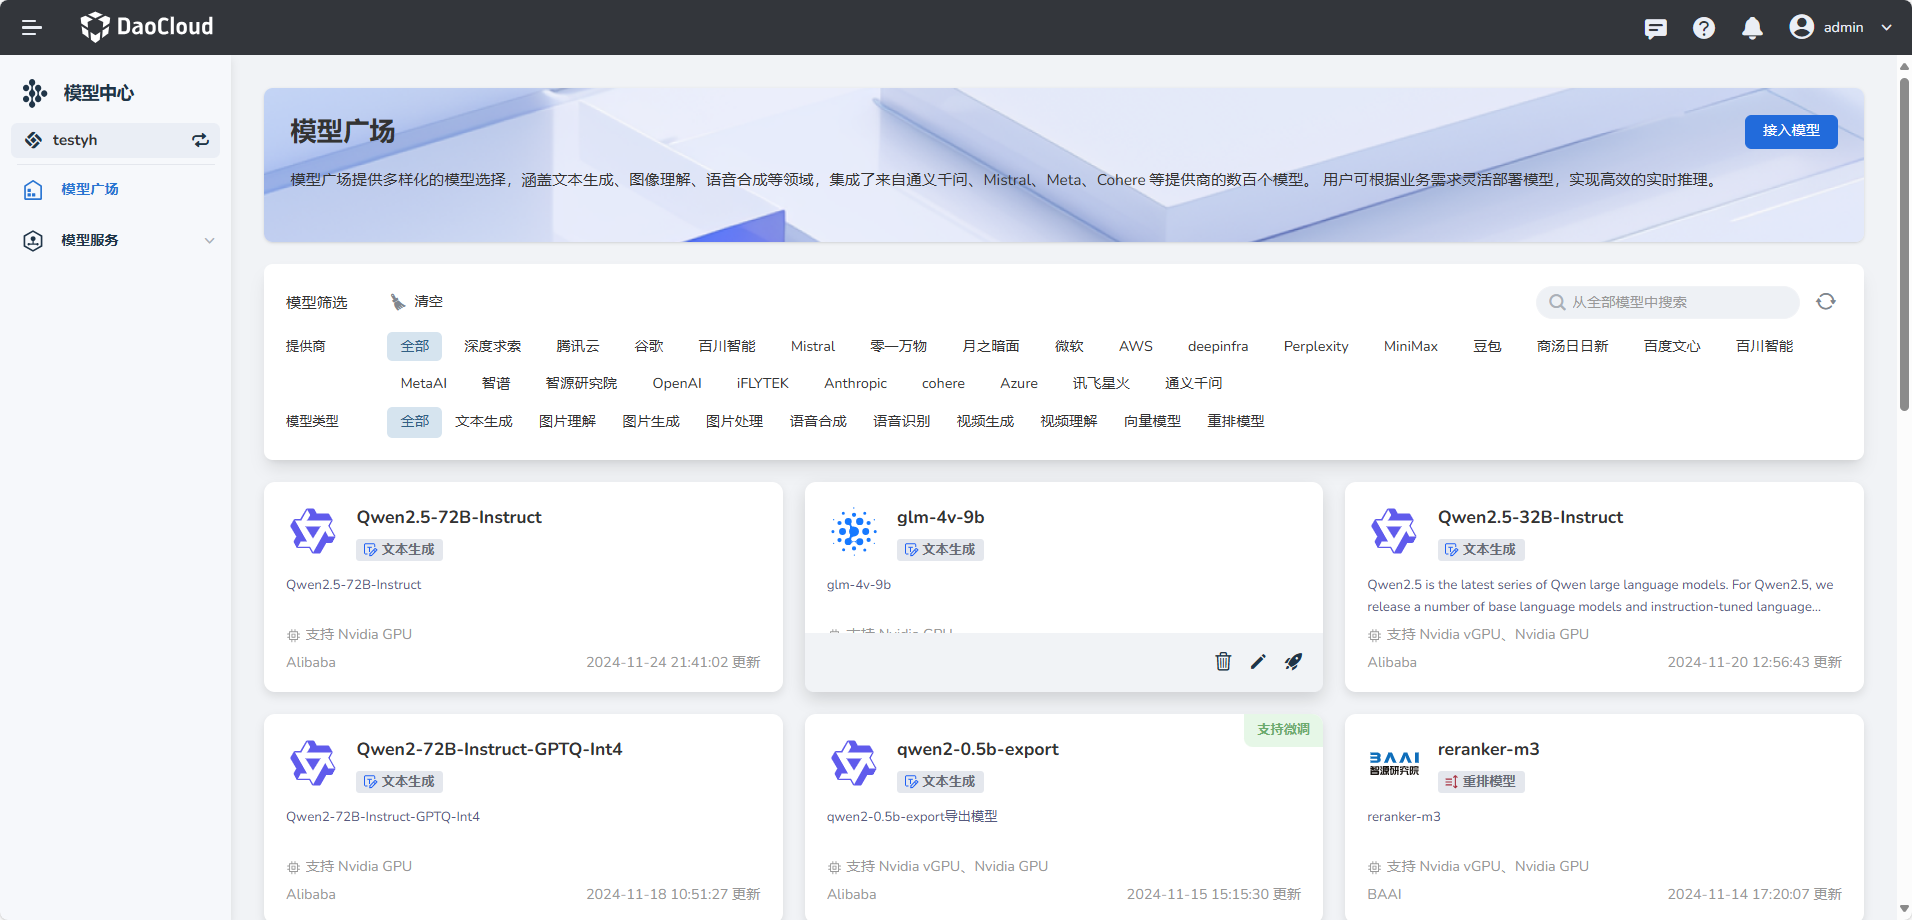Filter by provider 通义千问
This screenshot has width=1912, height=920.
1193,383
